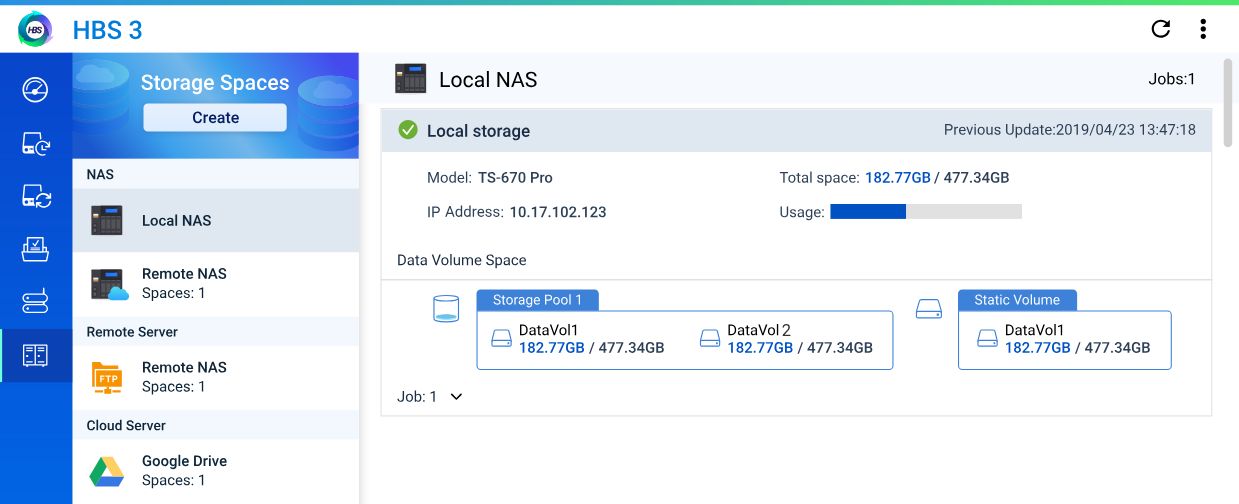
Task: Open the Backup & Restore sidebar icon
Action: (x=36, y=143)
